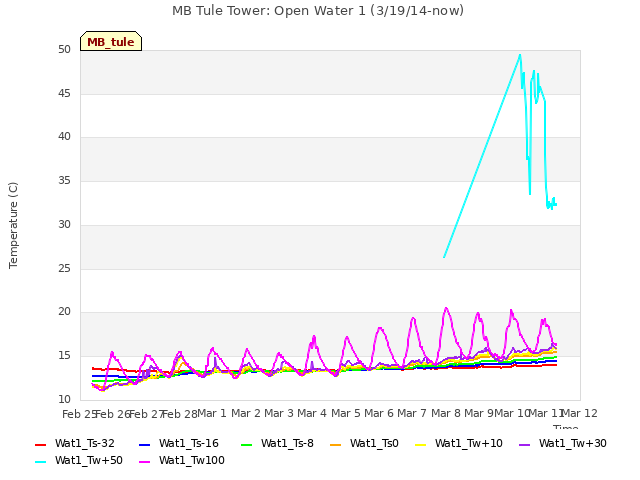Click the cyan line's Mar 8 start
640x480 pixels.
coord(444,257)
